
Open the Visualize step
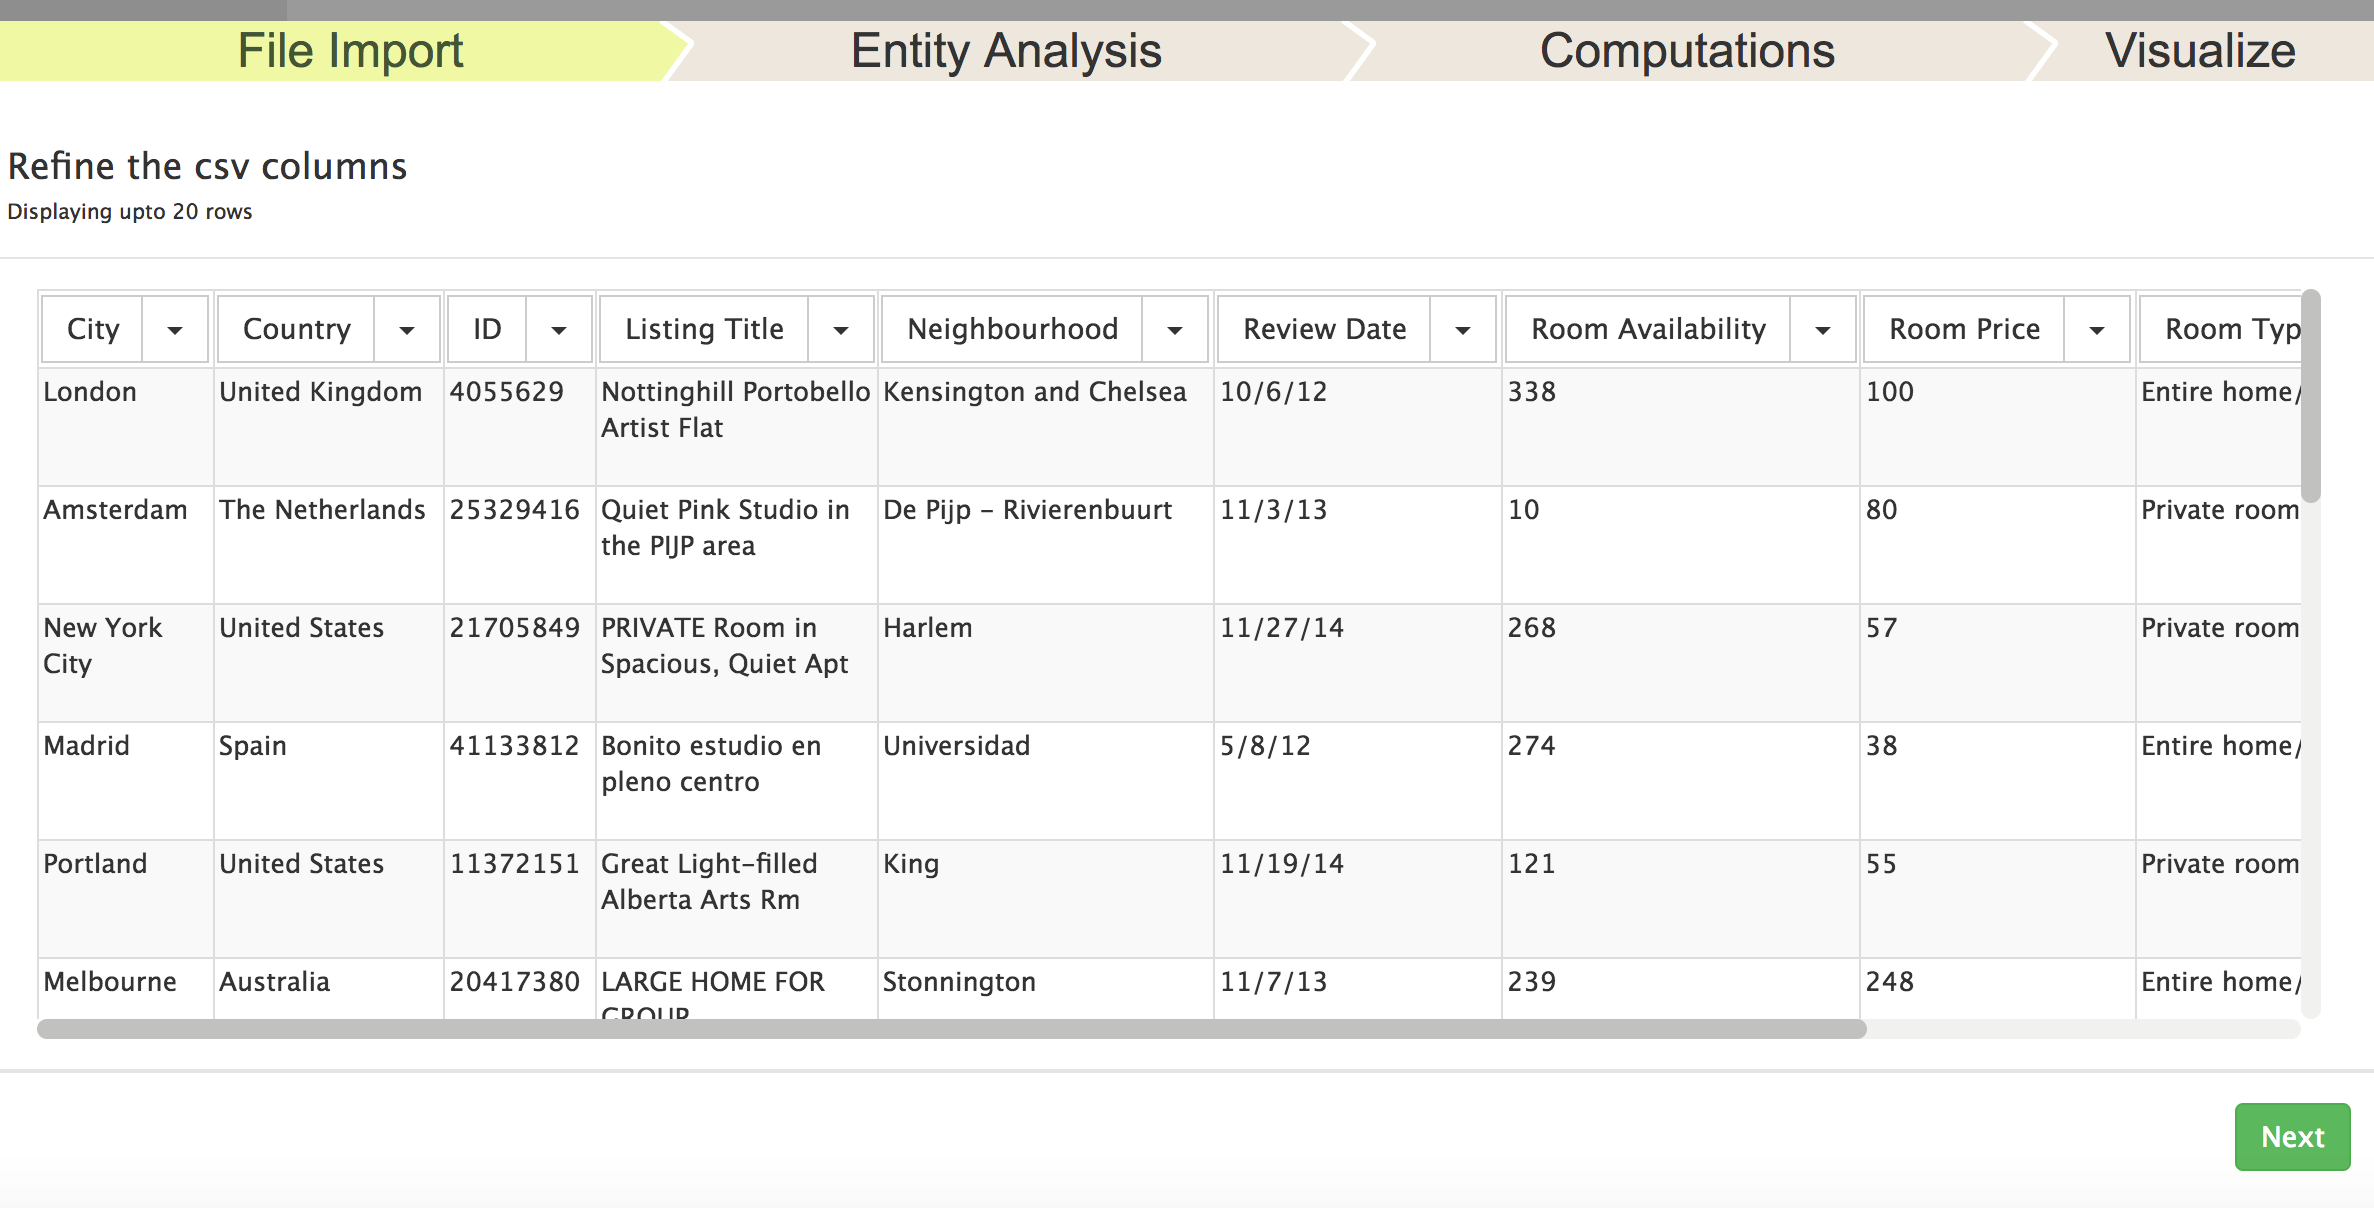pyautogui.click(x=2200, y=51)
